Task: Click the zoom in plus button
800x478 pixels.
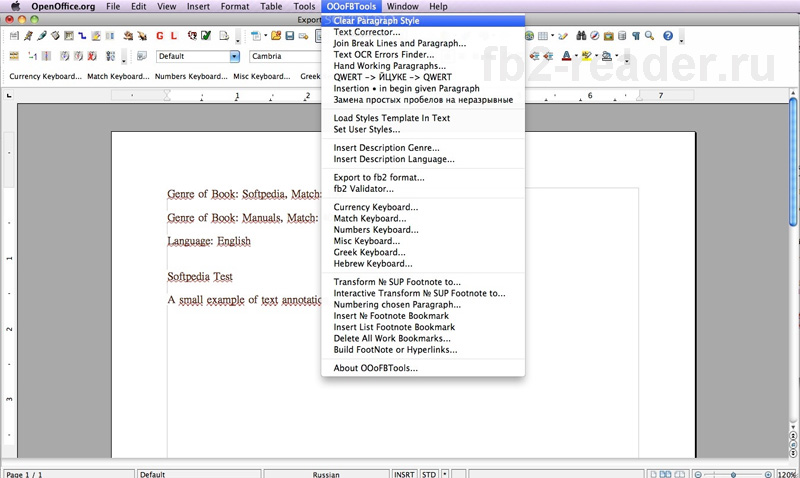Action: [768, 474]
